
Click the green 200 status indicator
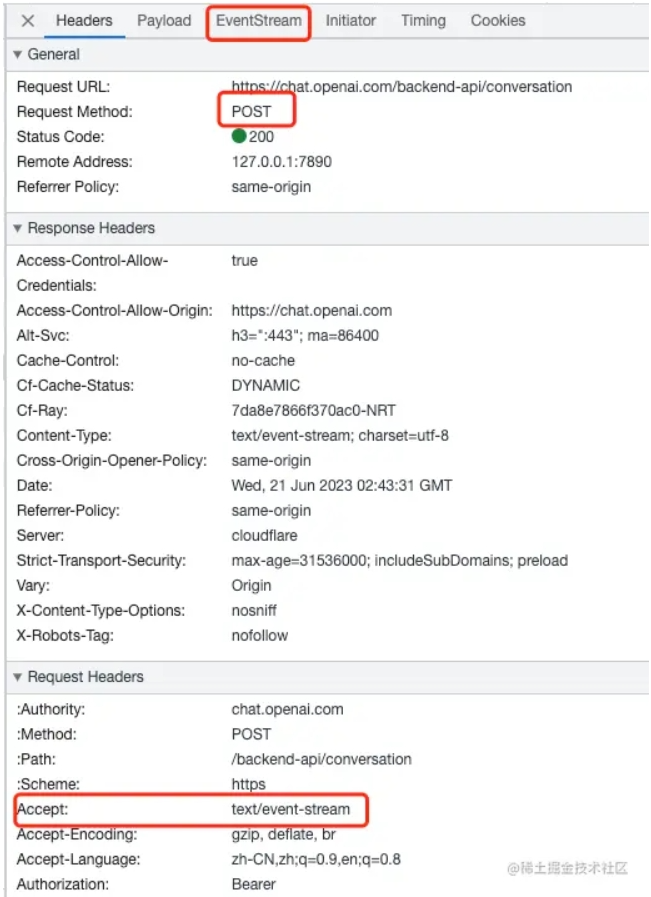239,137
